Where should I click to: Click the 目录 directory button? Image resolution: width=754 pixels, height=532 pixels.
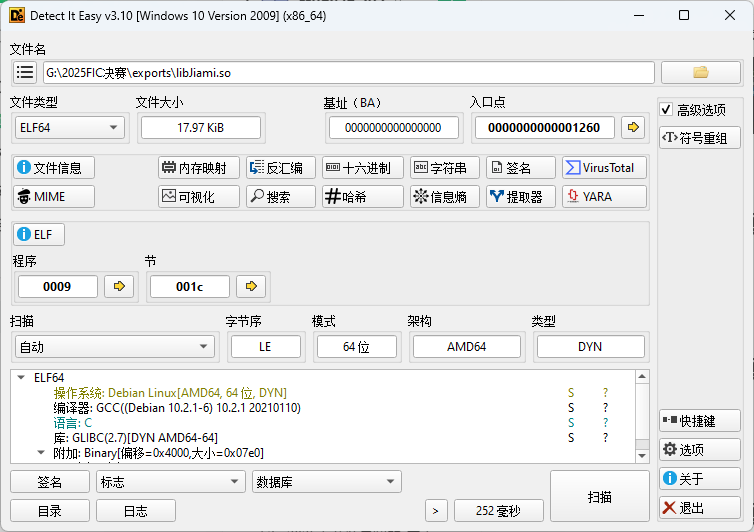tap(50, 510)
